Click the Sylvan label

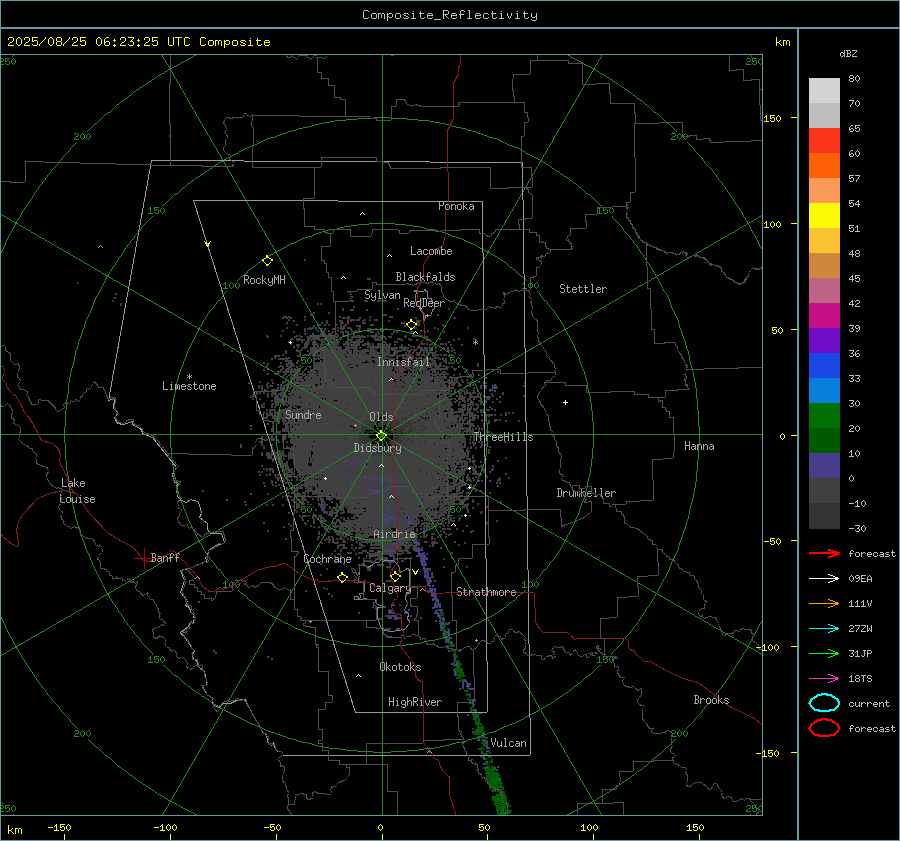pos(382,295)
